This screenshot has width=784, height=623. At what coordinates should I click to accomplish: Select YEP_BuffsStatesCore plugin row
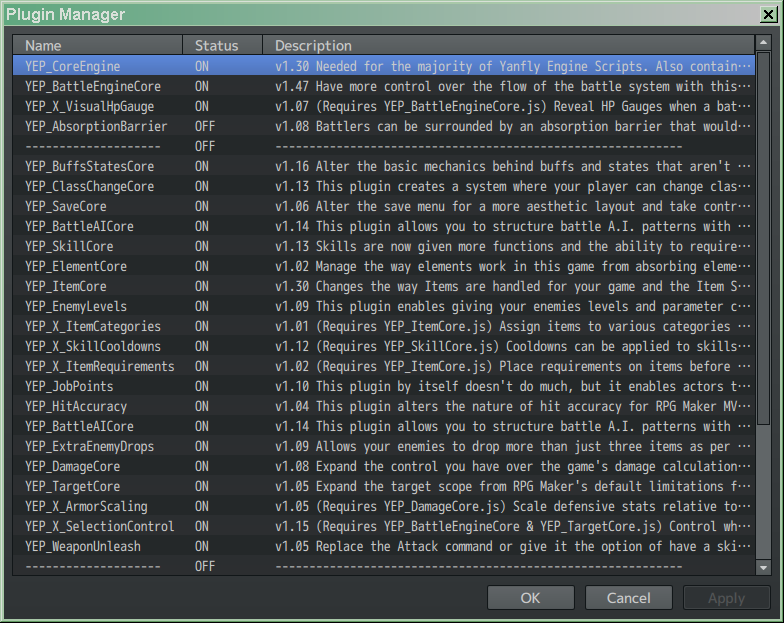coord(384,166)
